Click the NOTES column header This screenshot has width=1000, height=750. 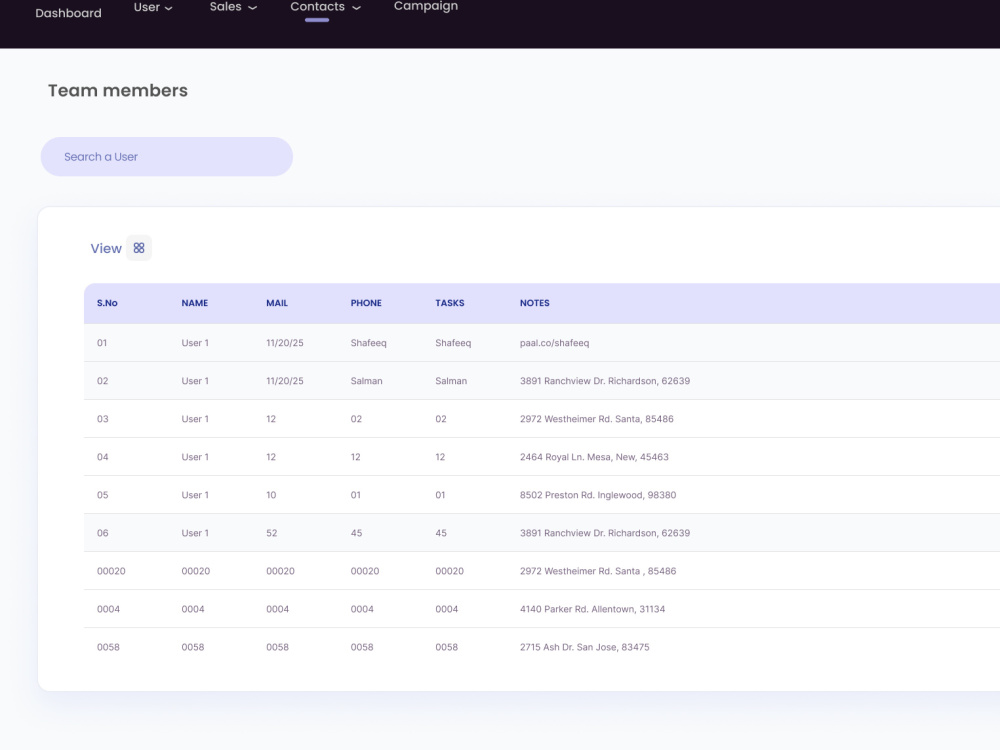pos(534,303)
